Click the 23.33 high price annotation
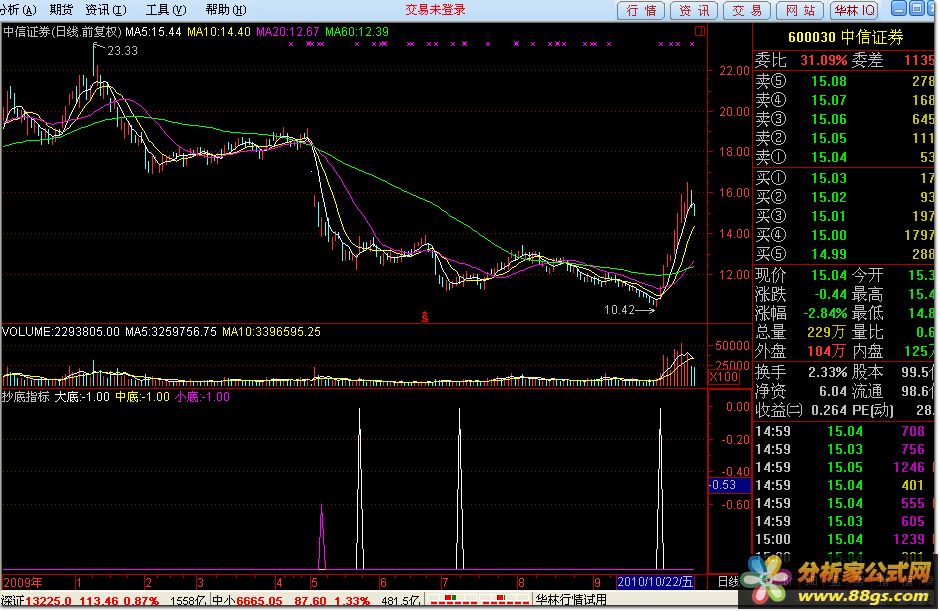 [122, 51]
